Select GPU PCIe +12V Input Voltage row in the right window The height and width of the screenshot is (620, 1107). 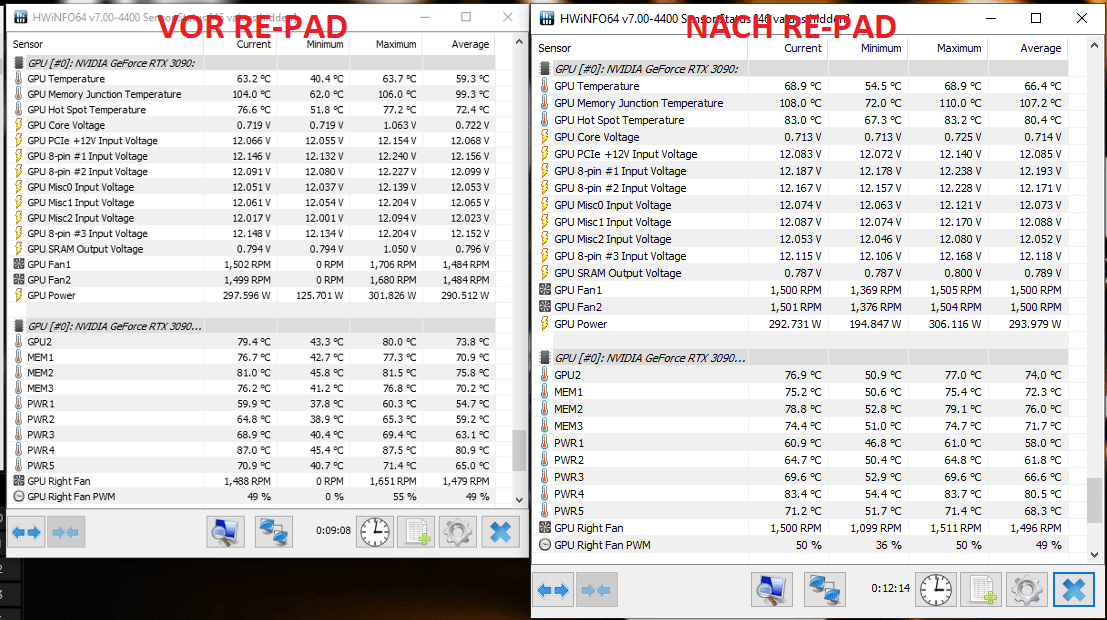[x=801, y=154]
